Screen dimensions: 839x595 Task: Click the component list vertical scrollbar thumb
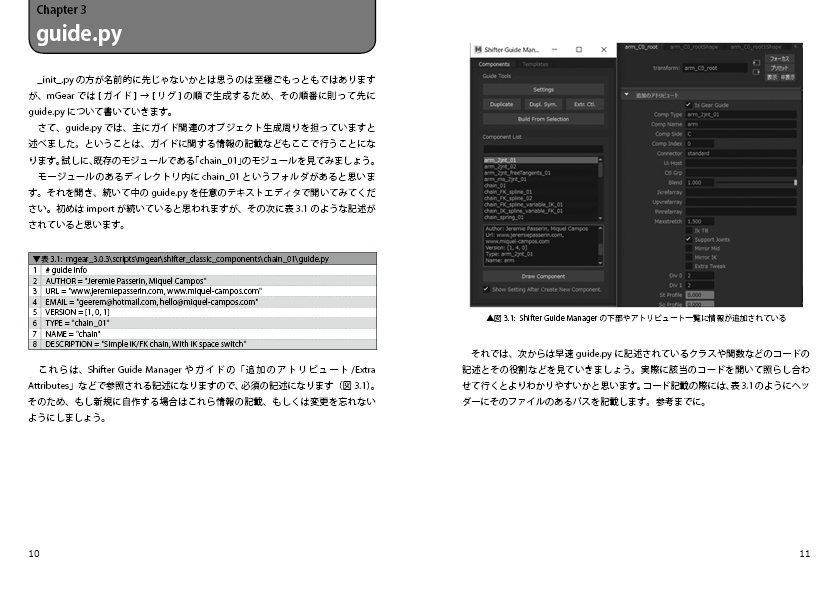(x=600, y=170)
